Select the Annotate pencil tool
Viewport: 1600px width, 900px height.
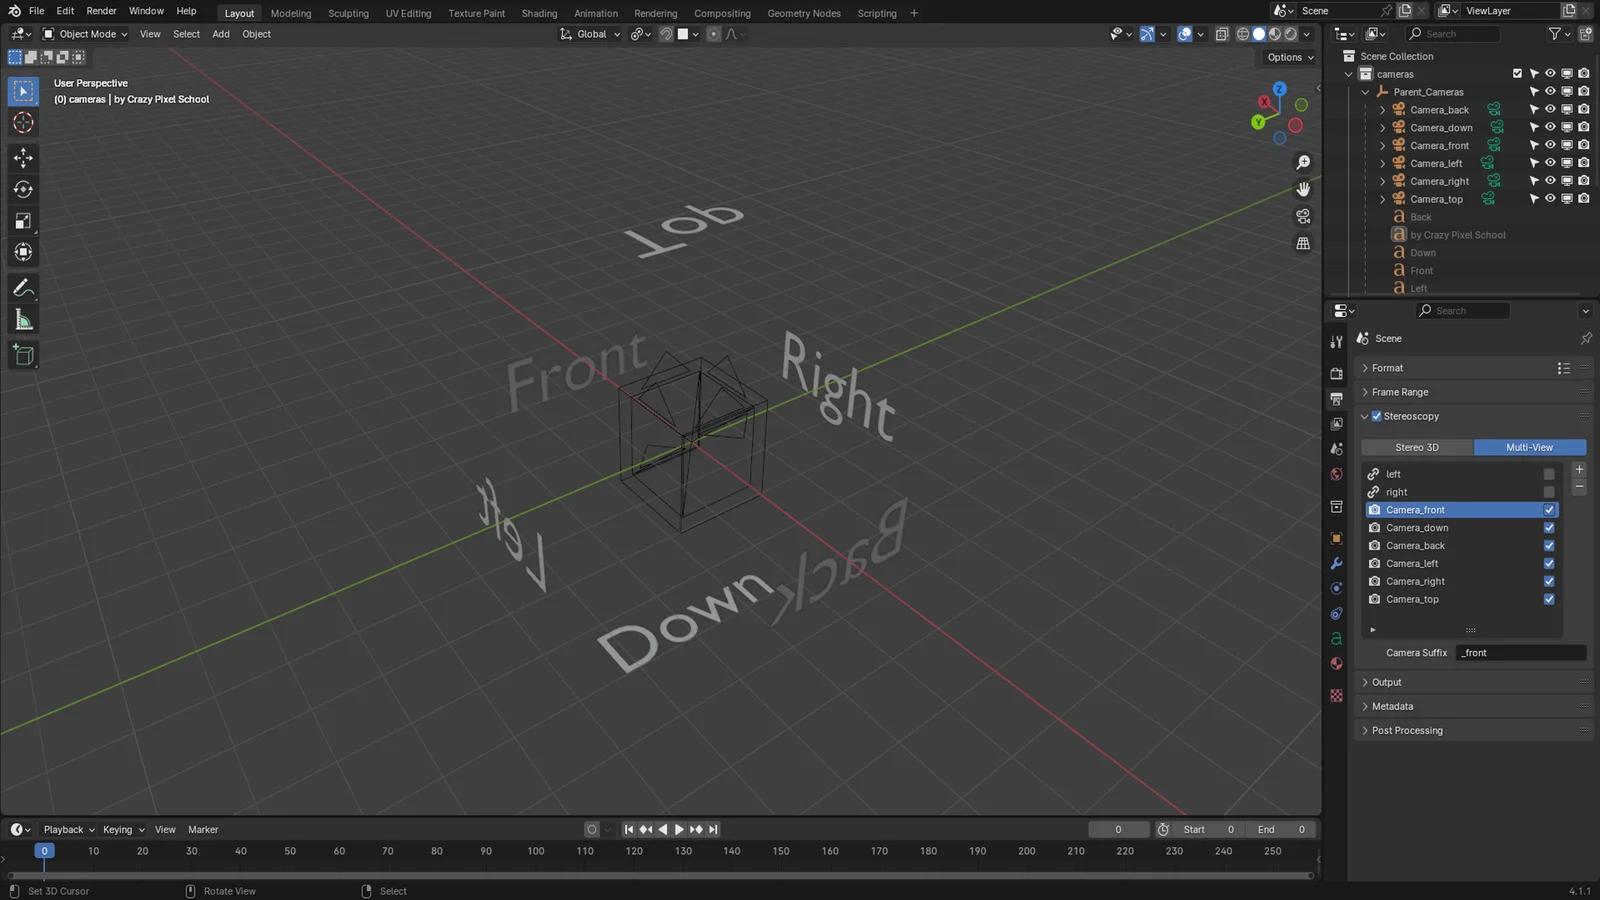pos(23,288)
